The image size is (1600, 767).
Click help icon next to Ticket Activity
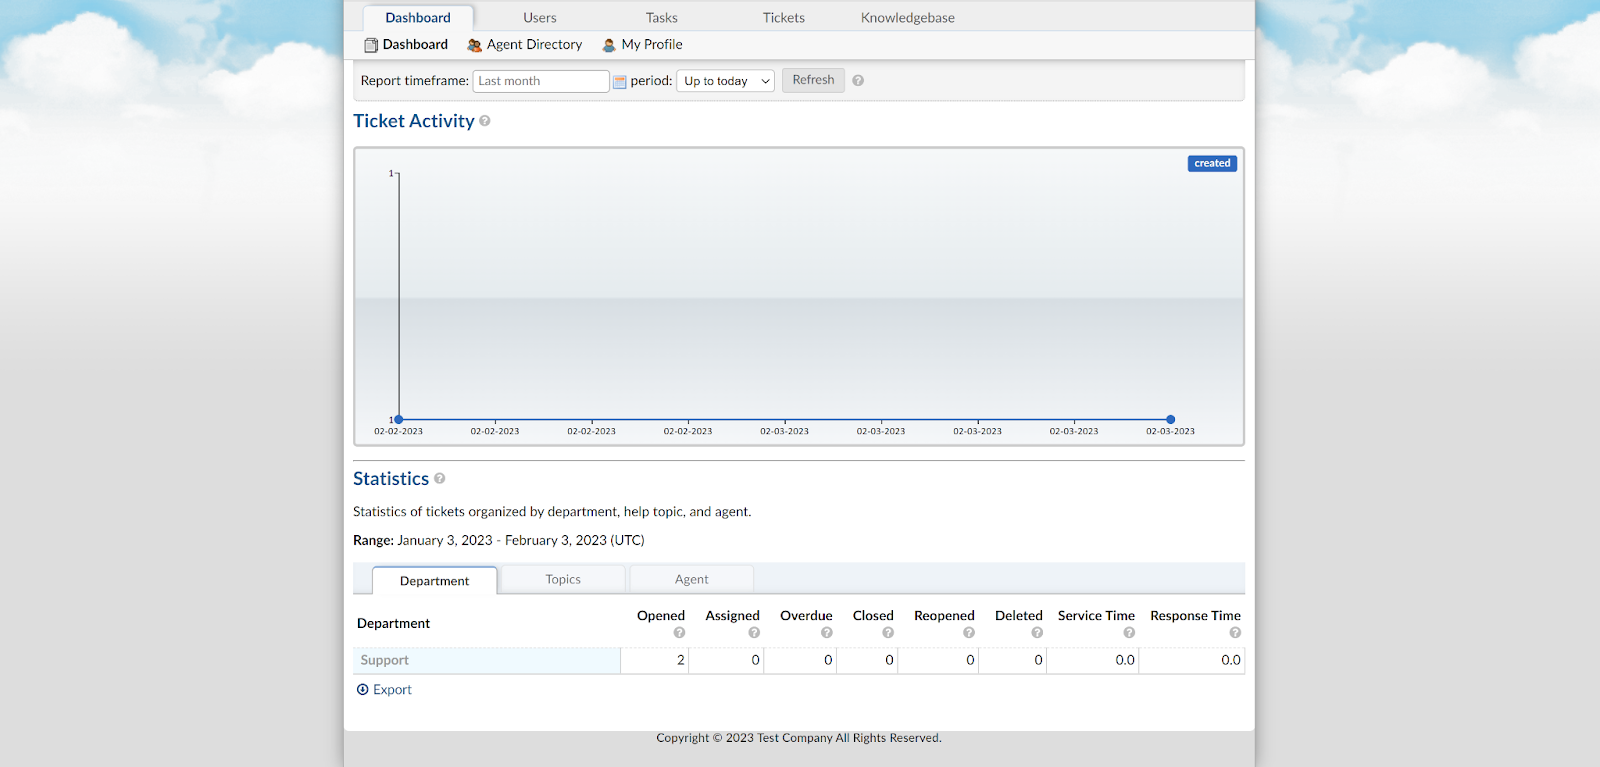(485, 121)
